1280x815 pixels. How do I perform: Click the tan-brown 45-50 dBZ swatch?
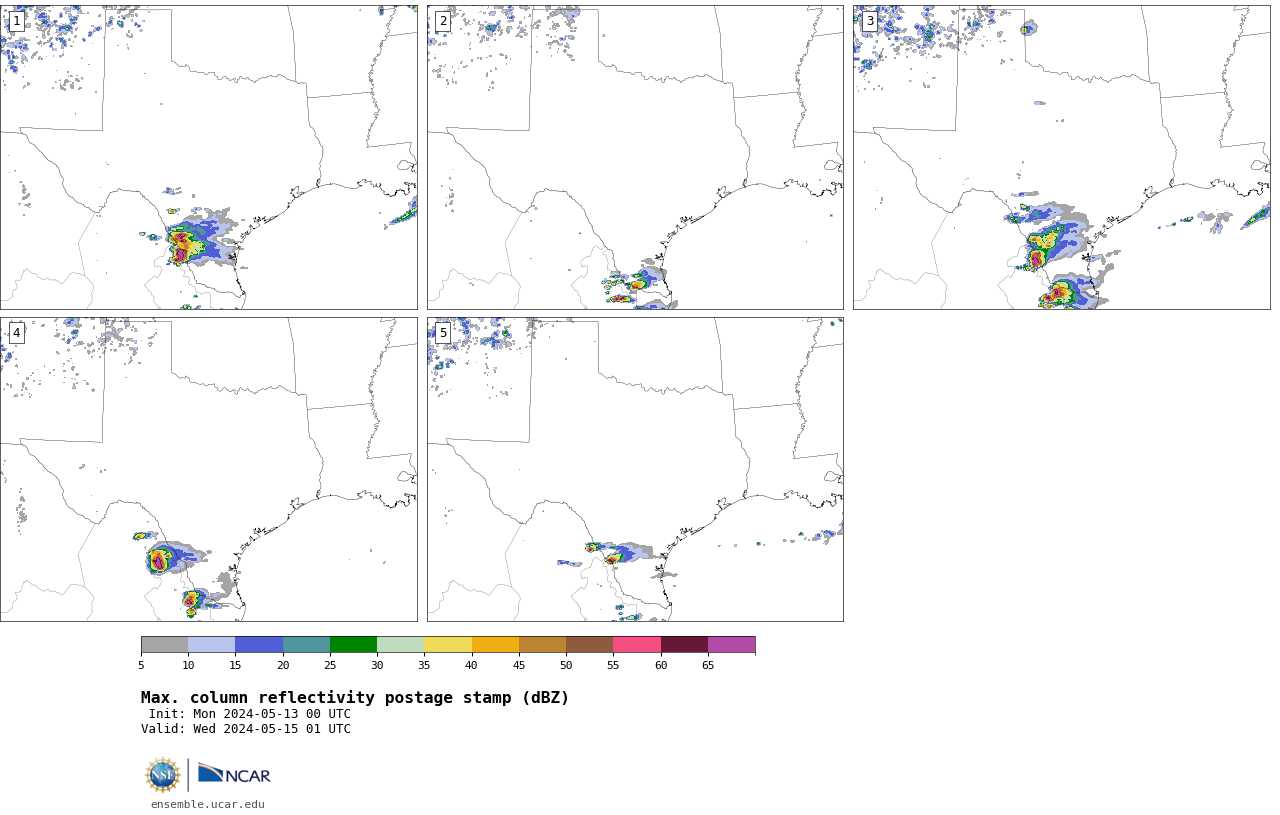tap(542, 644)
